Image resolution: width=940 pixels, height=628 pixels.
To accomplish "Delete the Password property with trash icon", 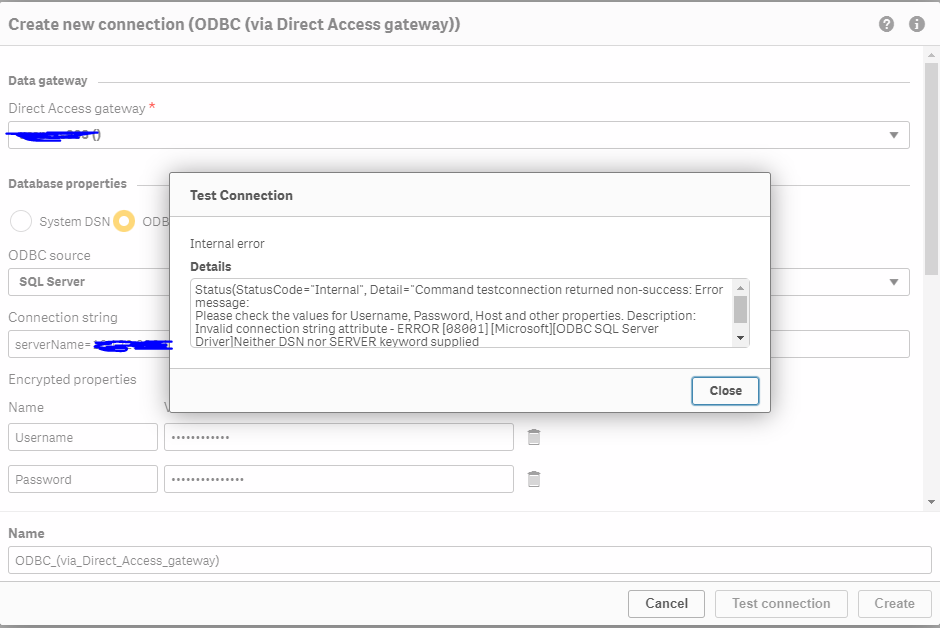I will tap(533, 479).
